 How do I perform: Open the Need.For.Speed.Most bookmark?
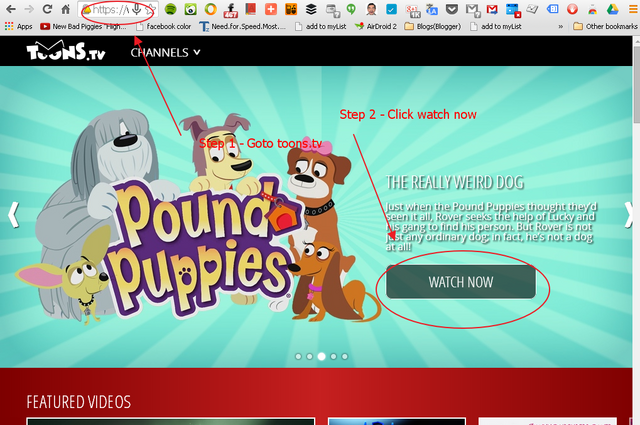tap(243, 27)
